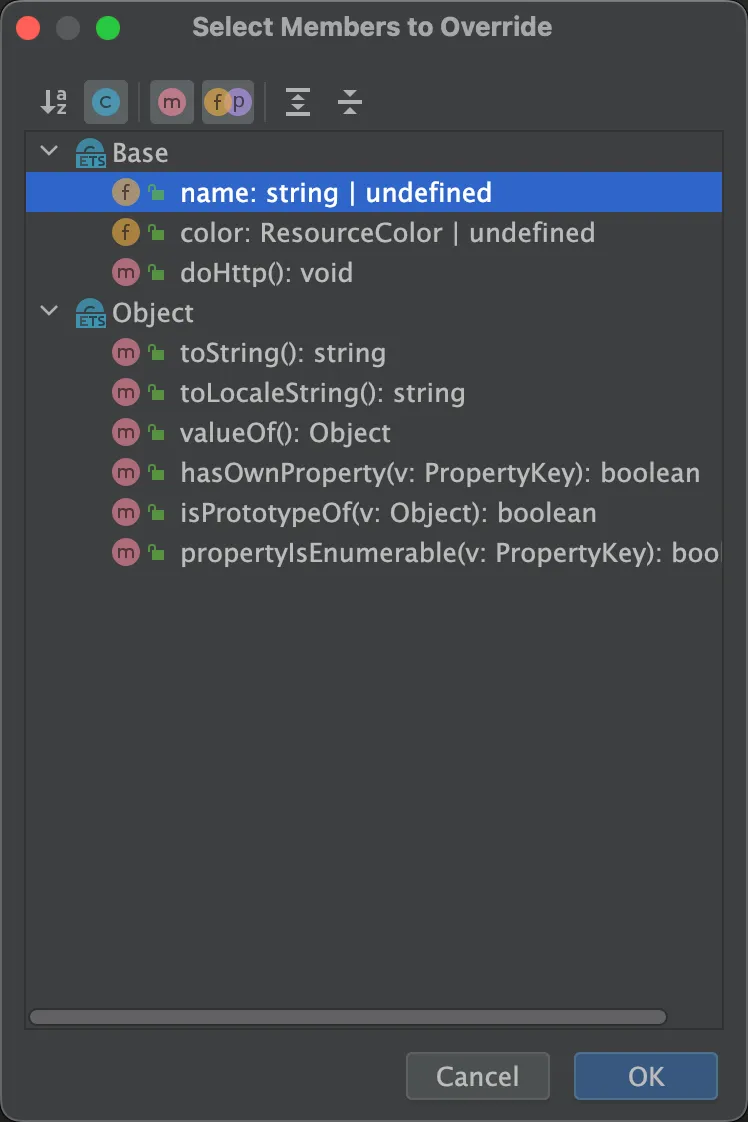Click field icon of color: ResourceColor

point(126,233)
